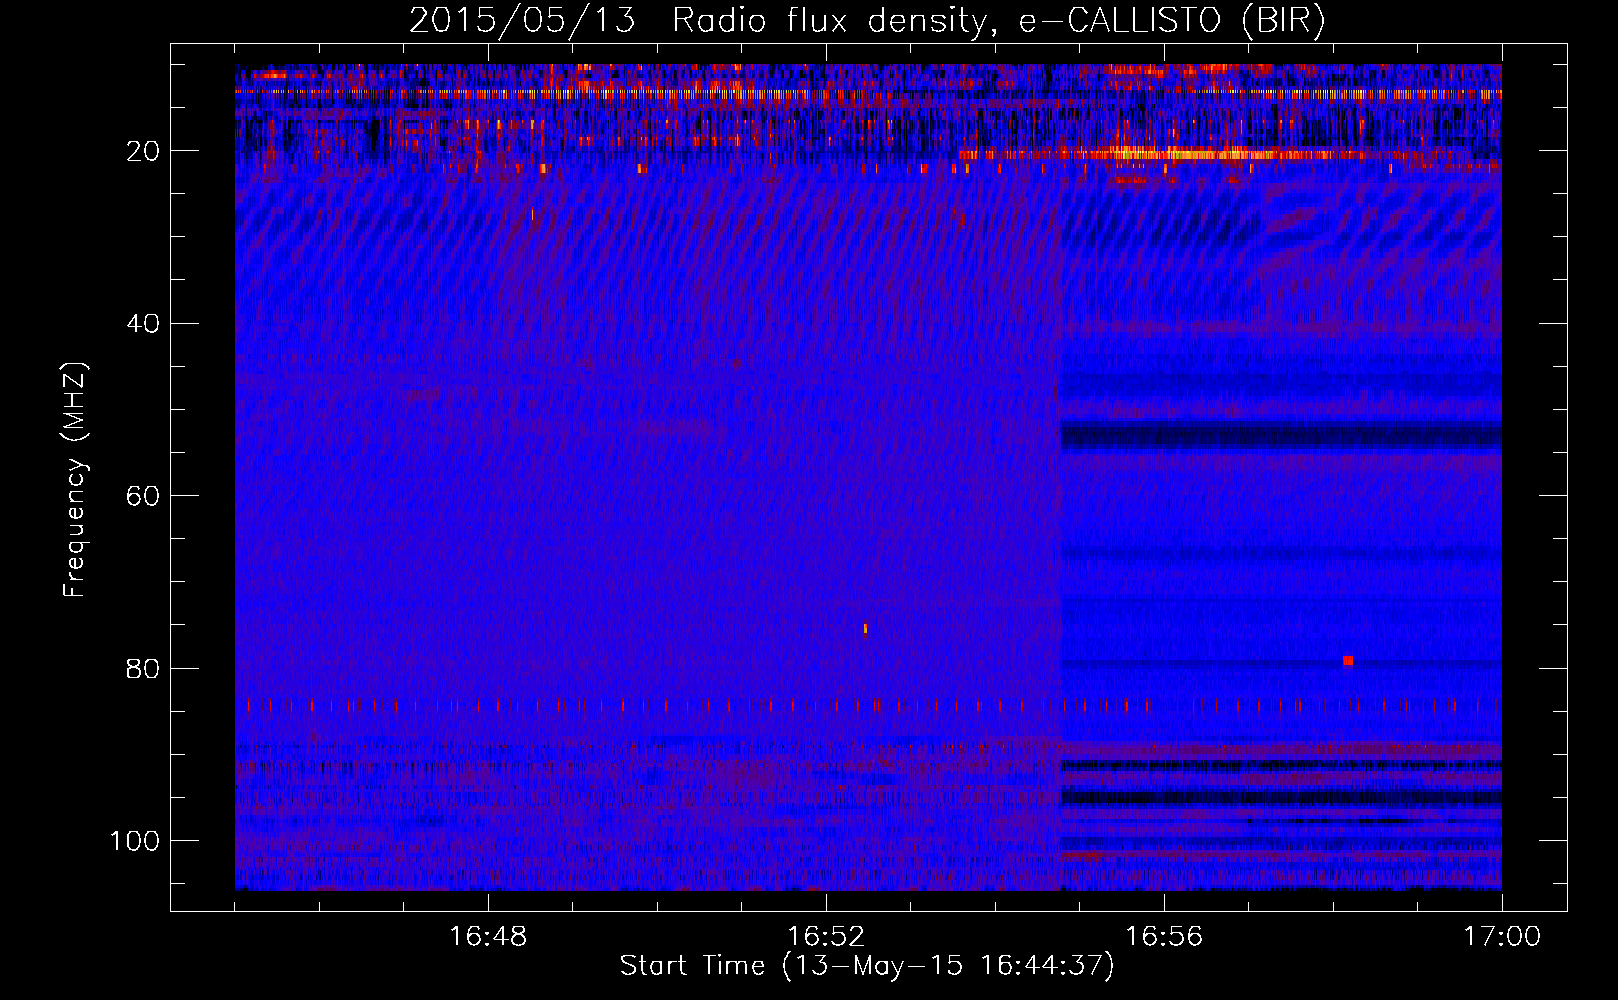Click the 16:56 time tick label

click(x=1164, y=937)
